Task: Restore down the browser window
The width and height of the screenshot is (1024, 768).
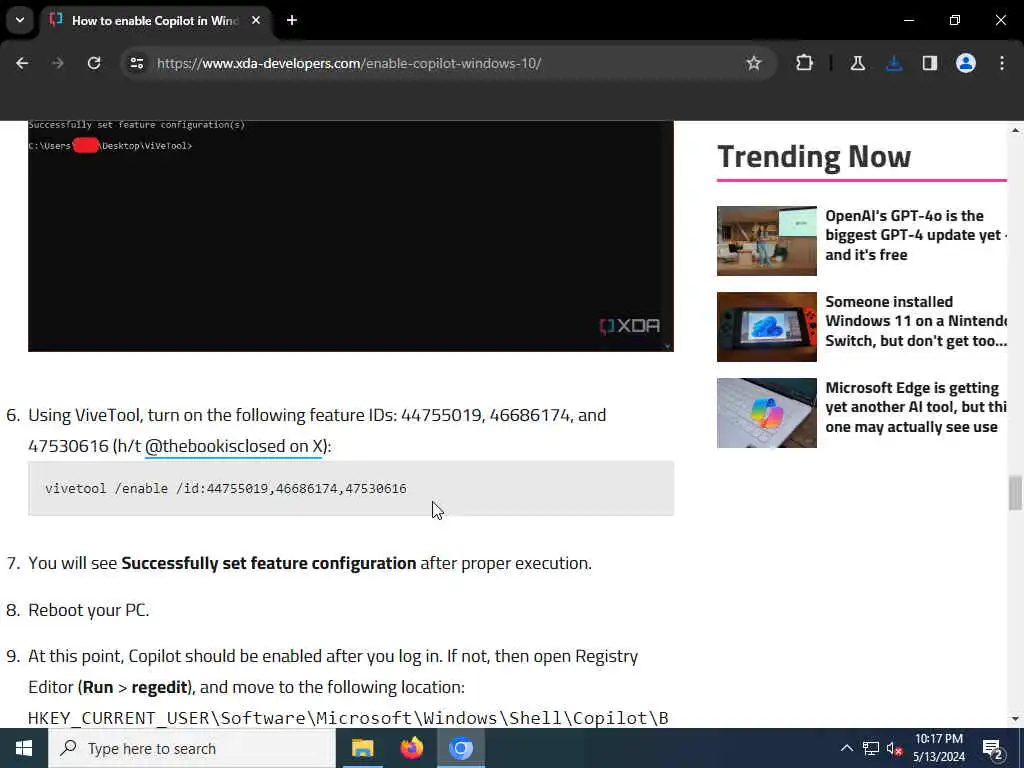Action: click(955, 20)
